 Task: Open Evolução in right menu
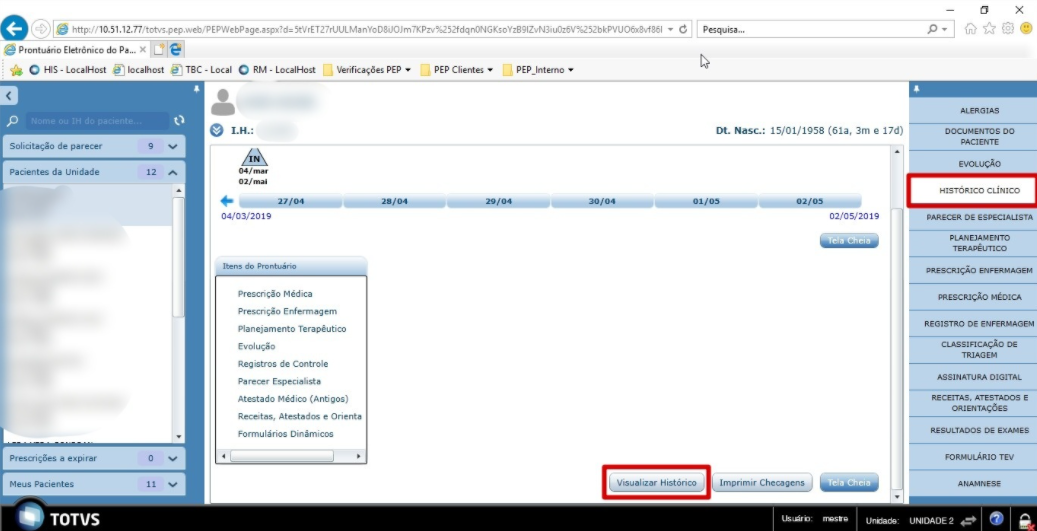click(979, 163)
